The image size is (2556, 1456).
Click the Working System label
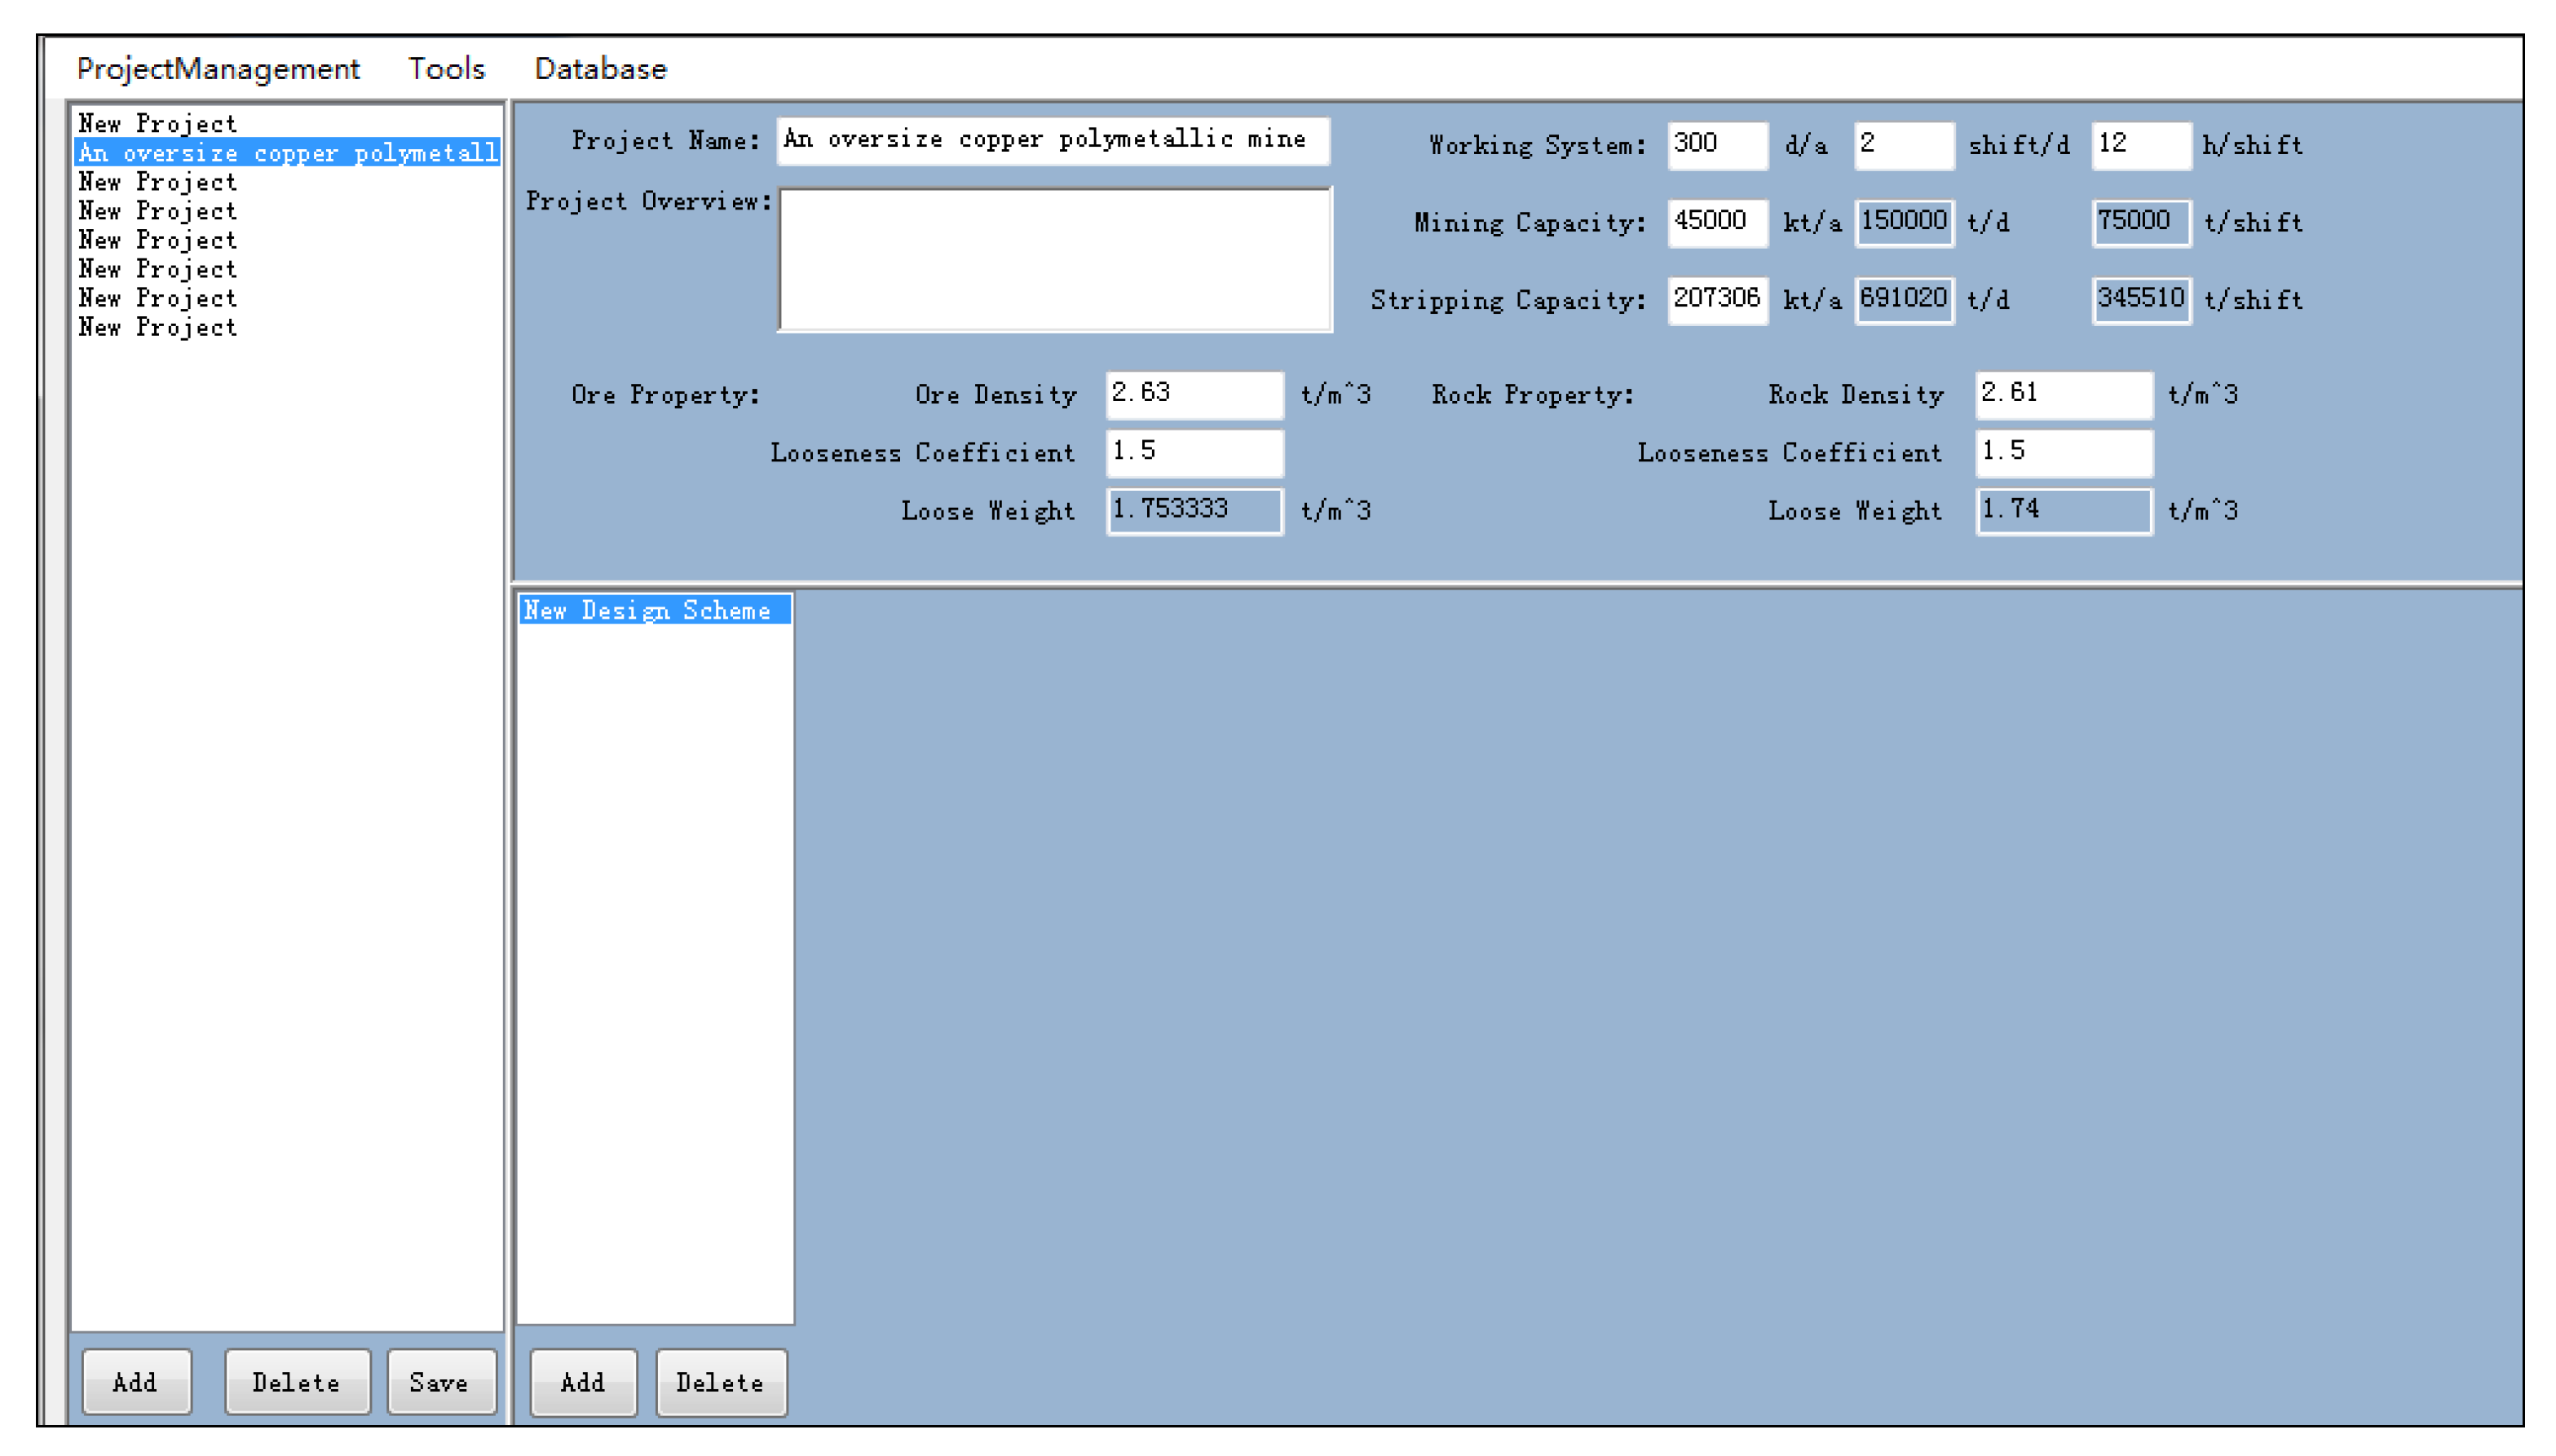[1537, 146]
